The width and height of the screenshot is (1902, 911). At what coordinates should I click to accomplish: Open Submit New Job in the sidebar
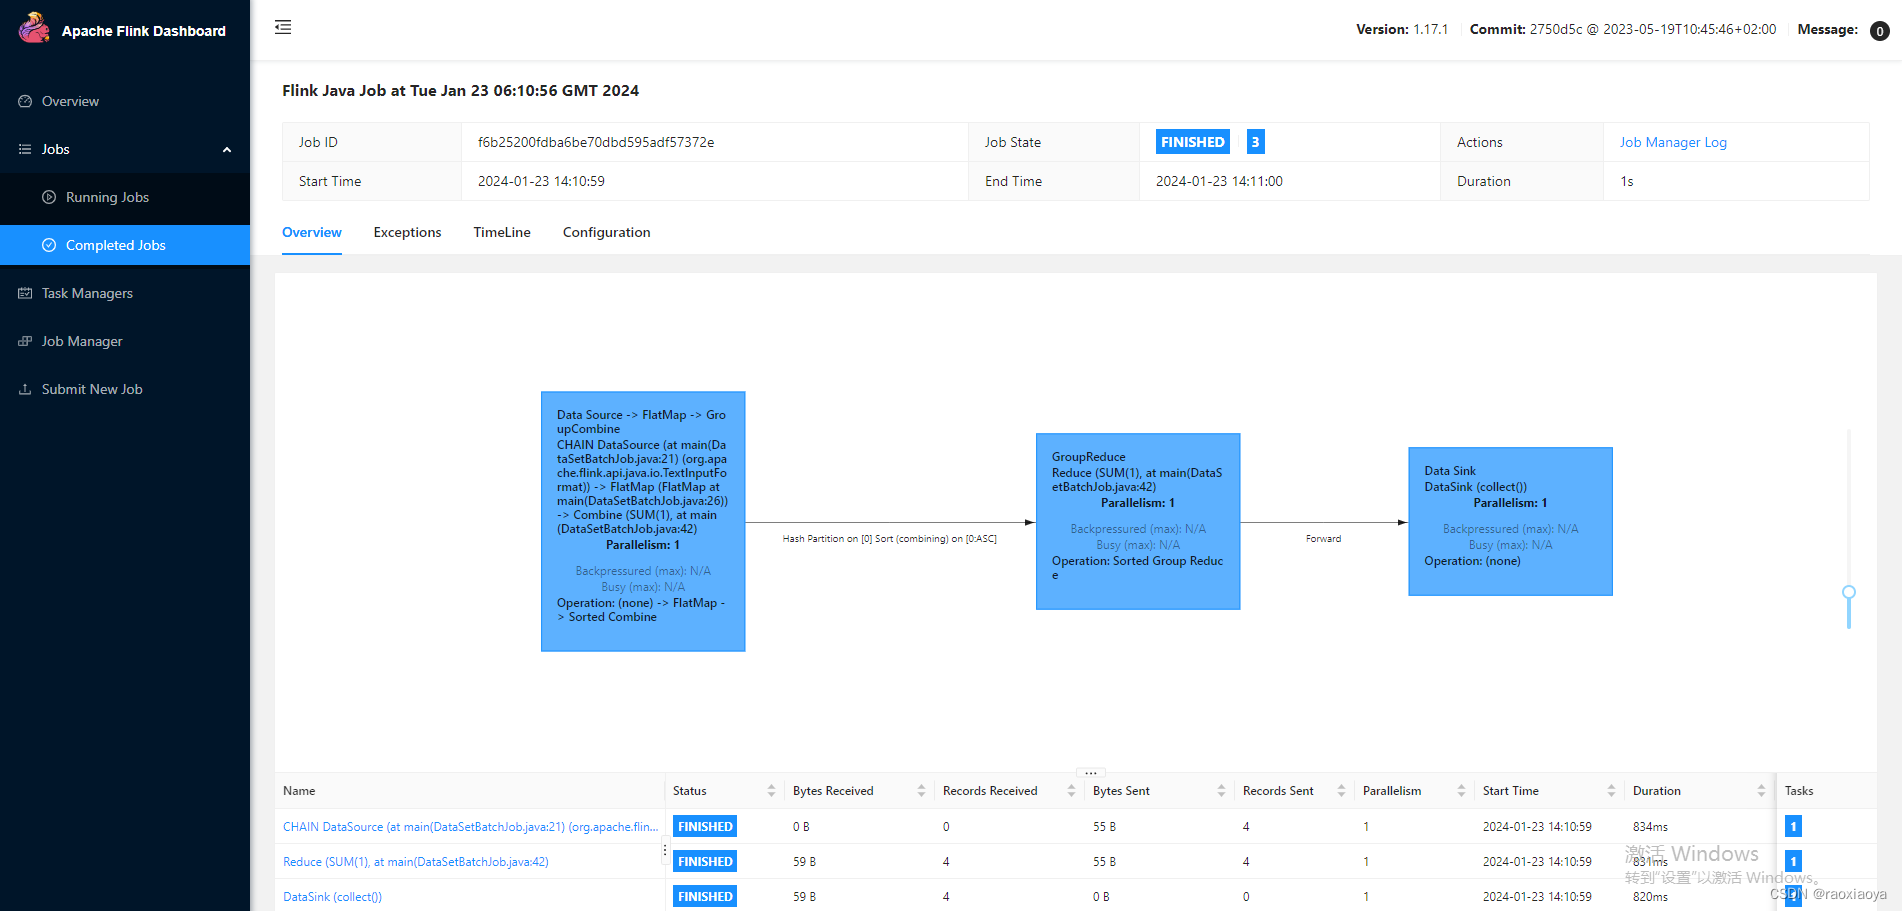pos(125,389)
